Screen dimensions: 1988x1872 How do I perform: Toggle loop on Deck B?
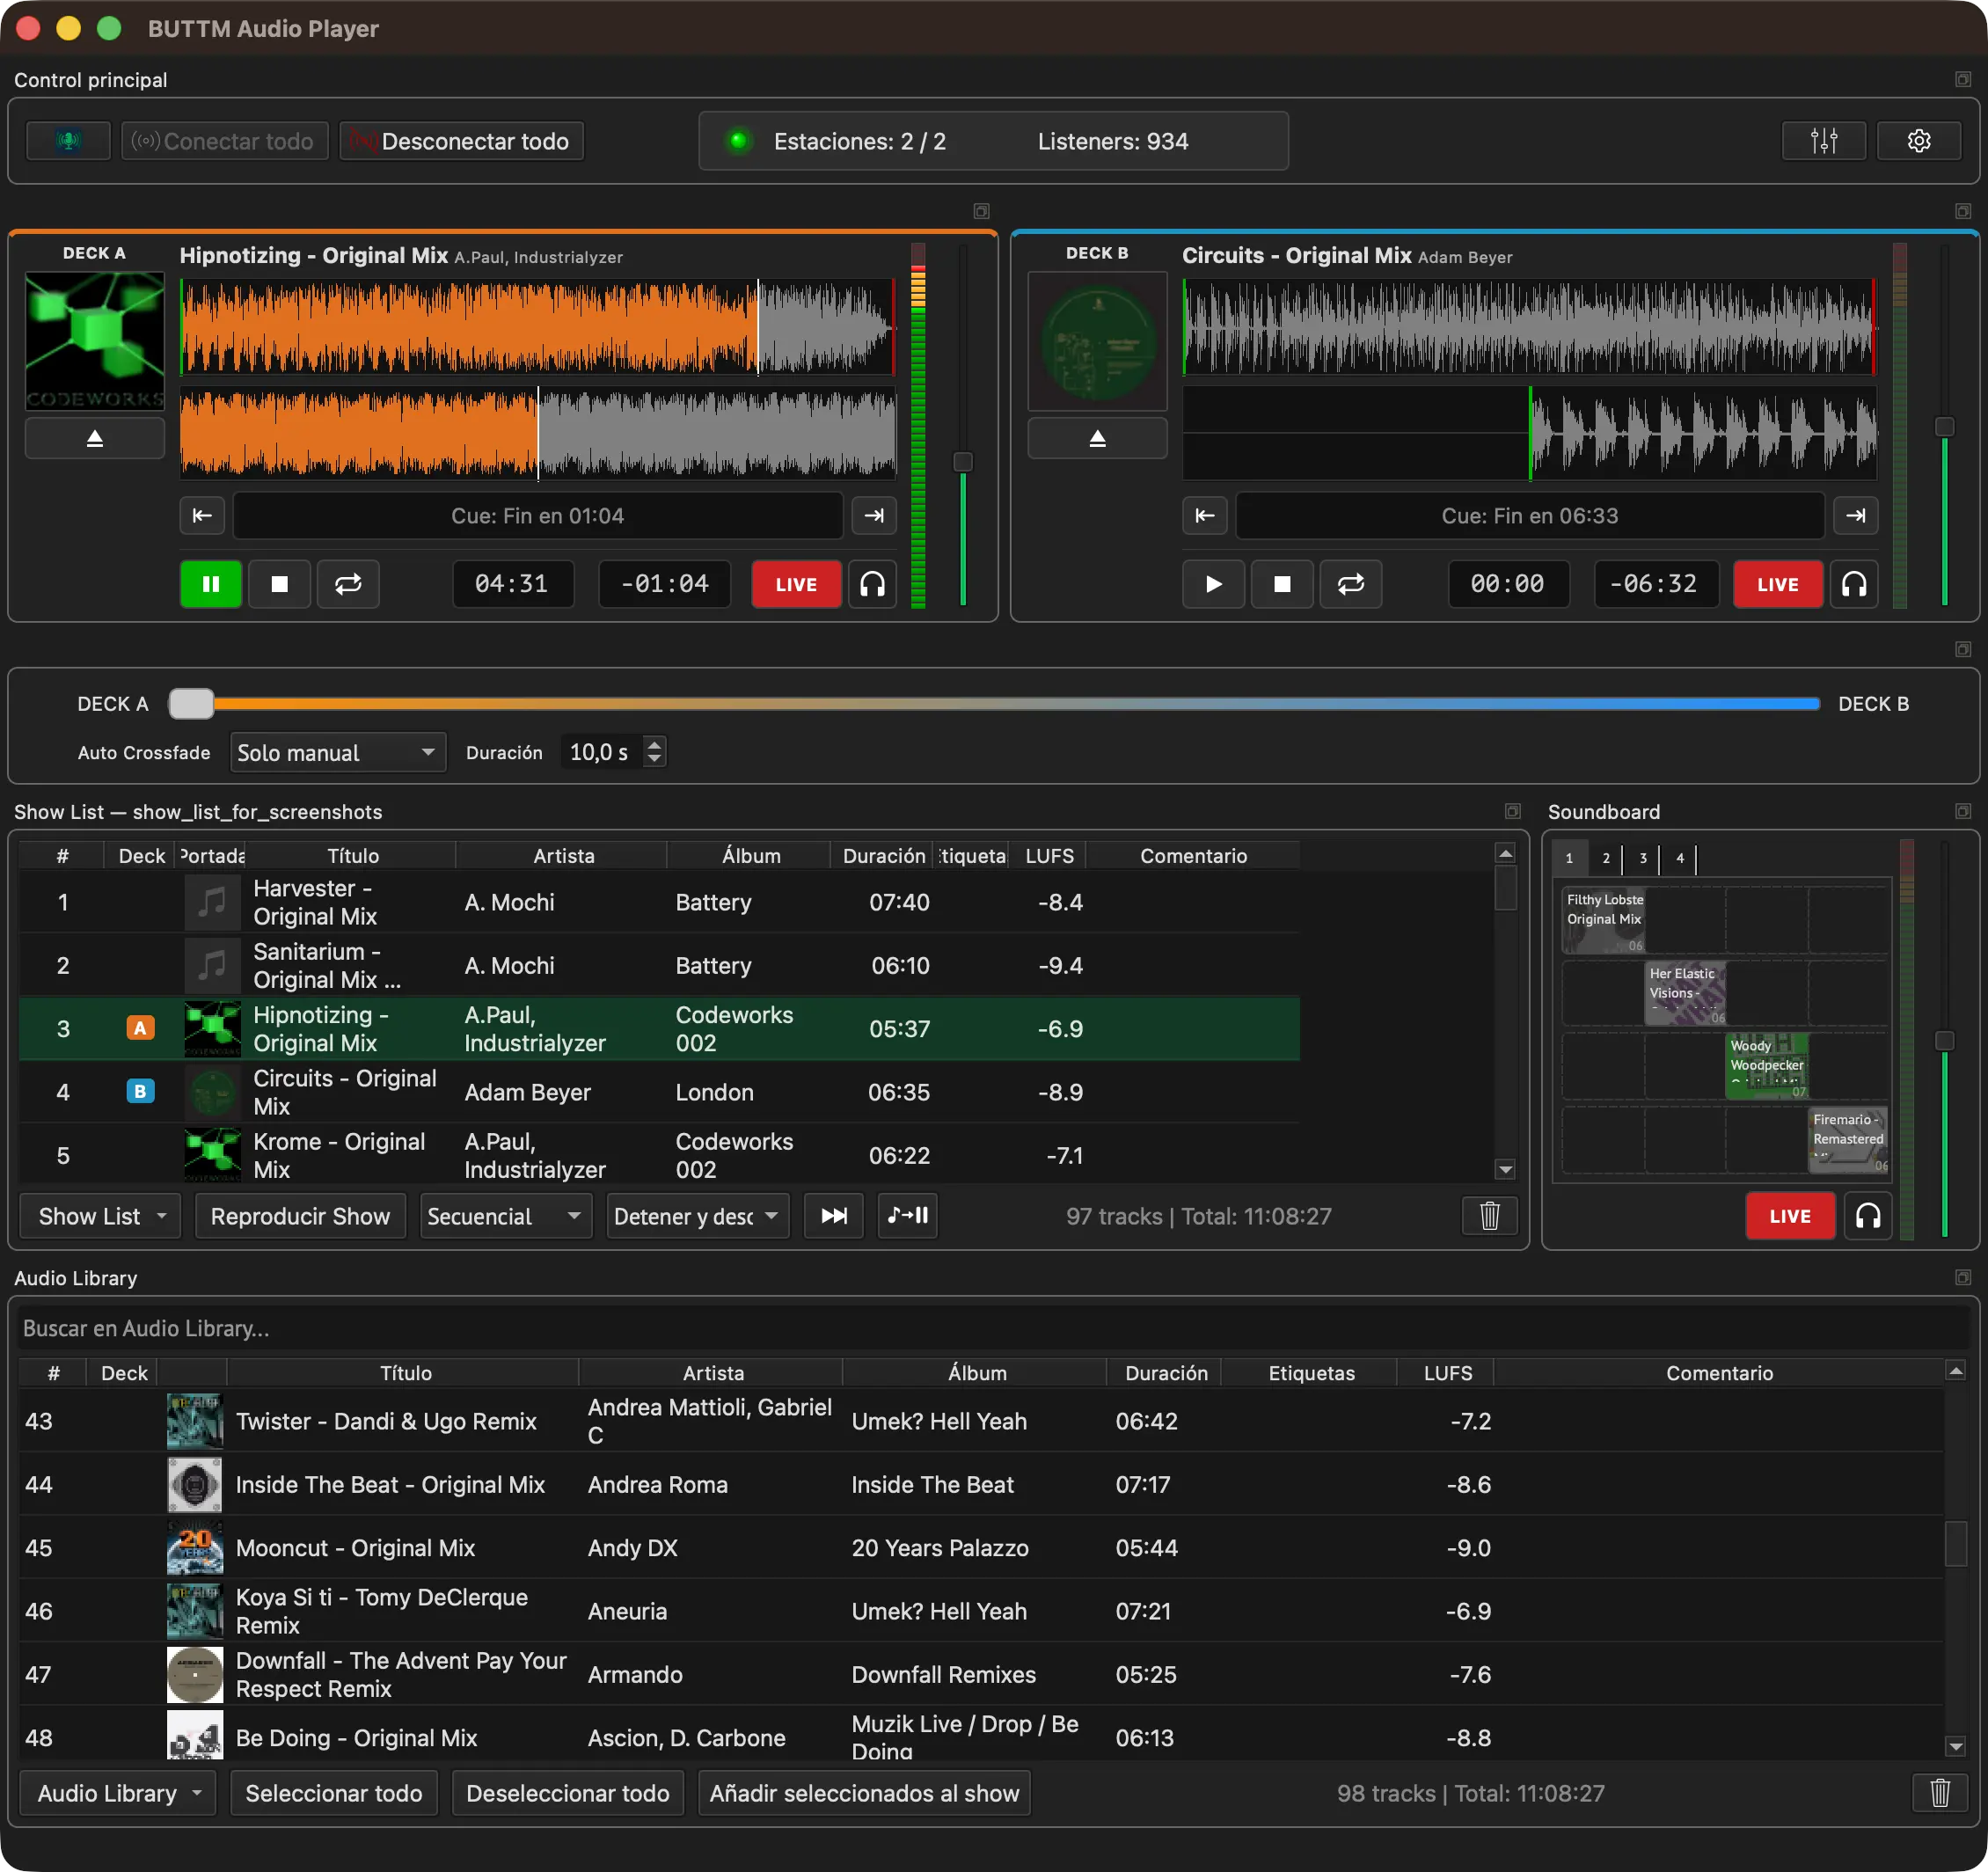(1351, 584)
